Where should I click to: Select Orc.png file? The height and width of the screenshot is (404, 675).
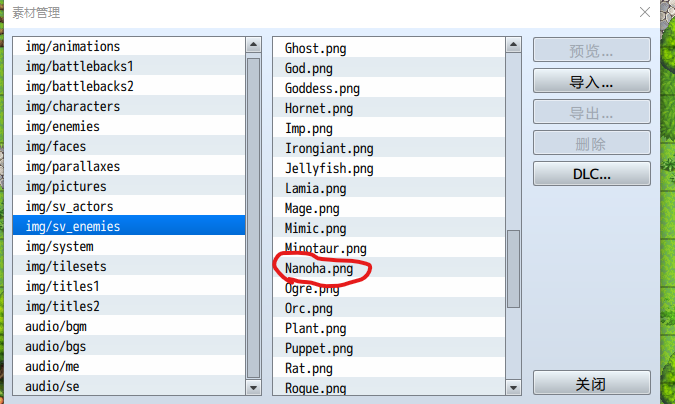coord(389,308)
